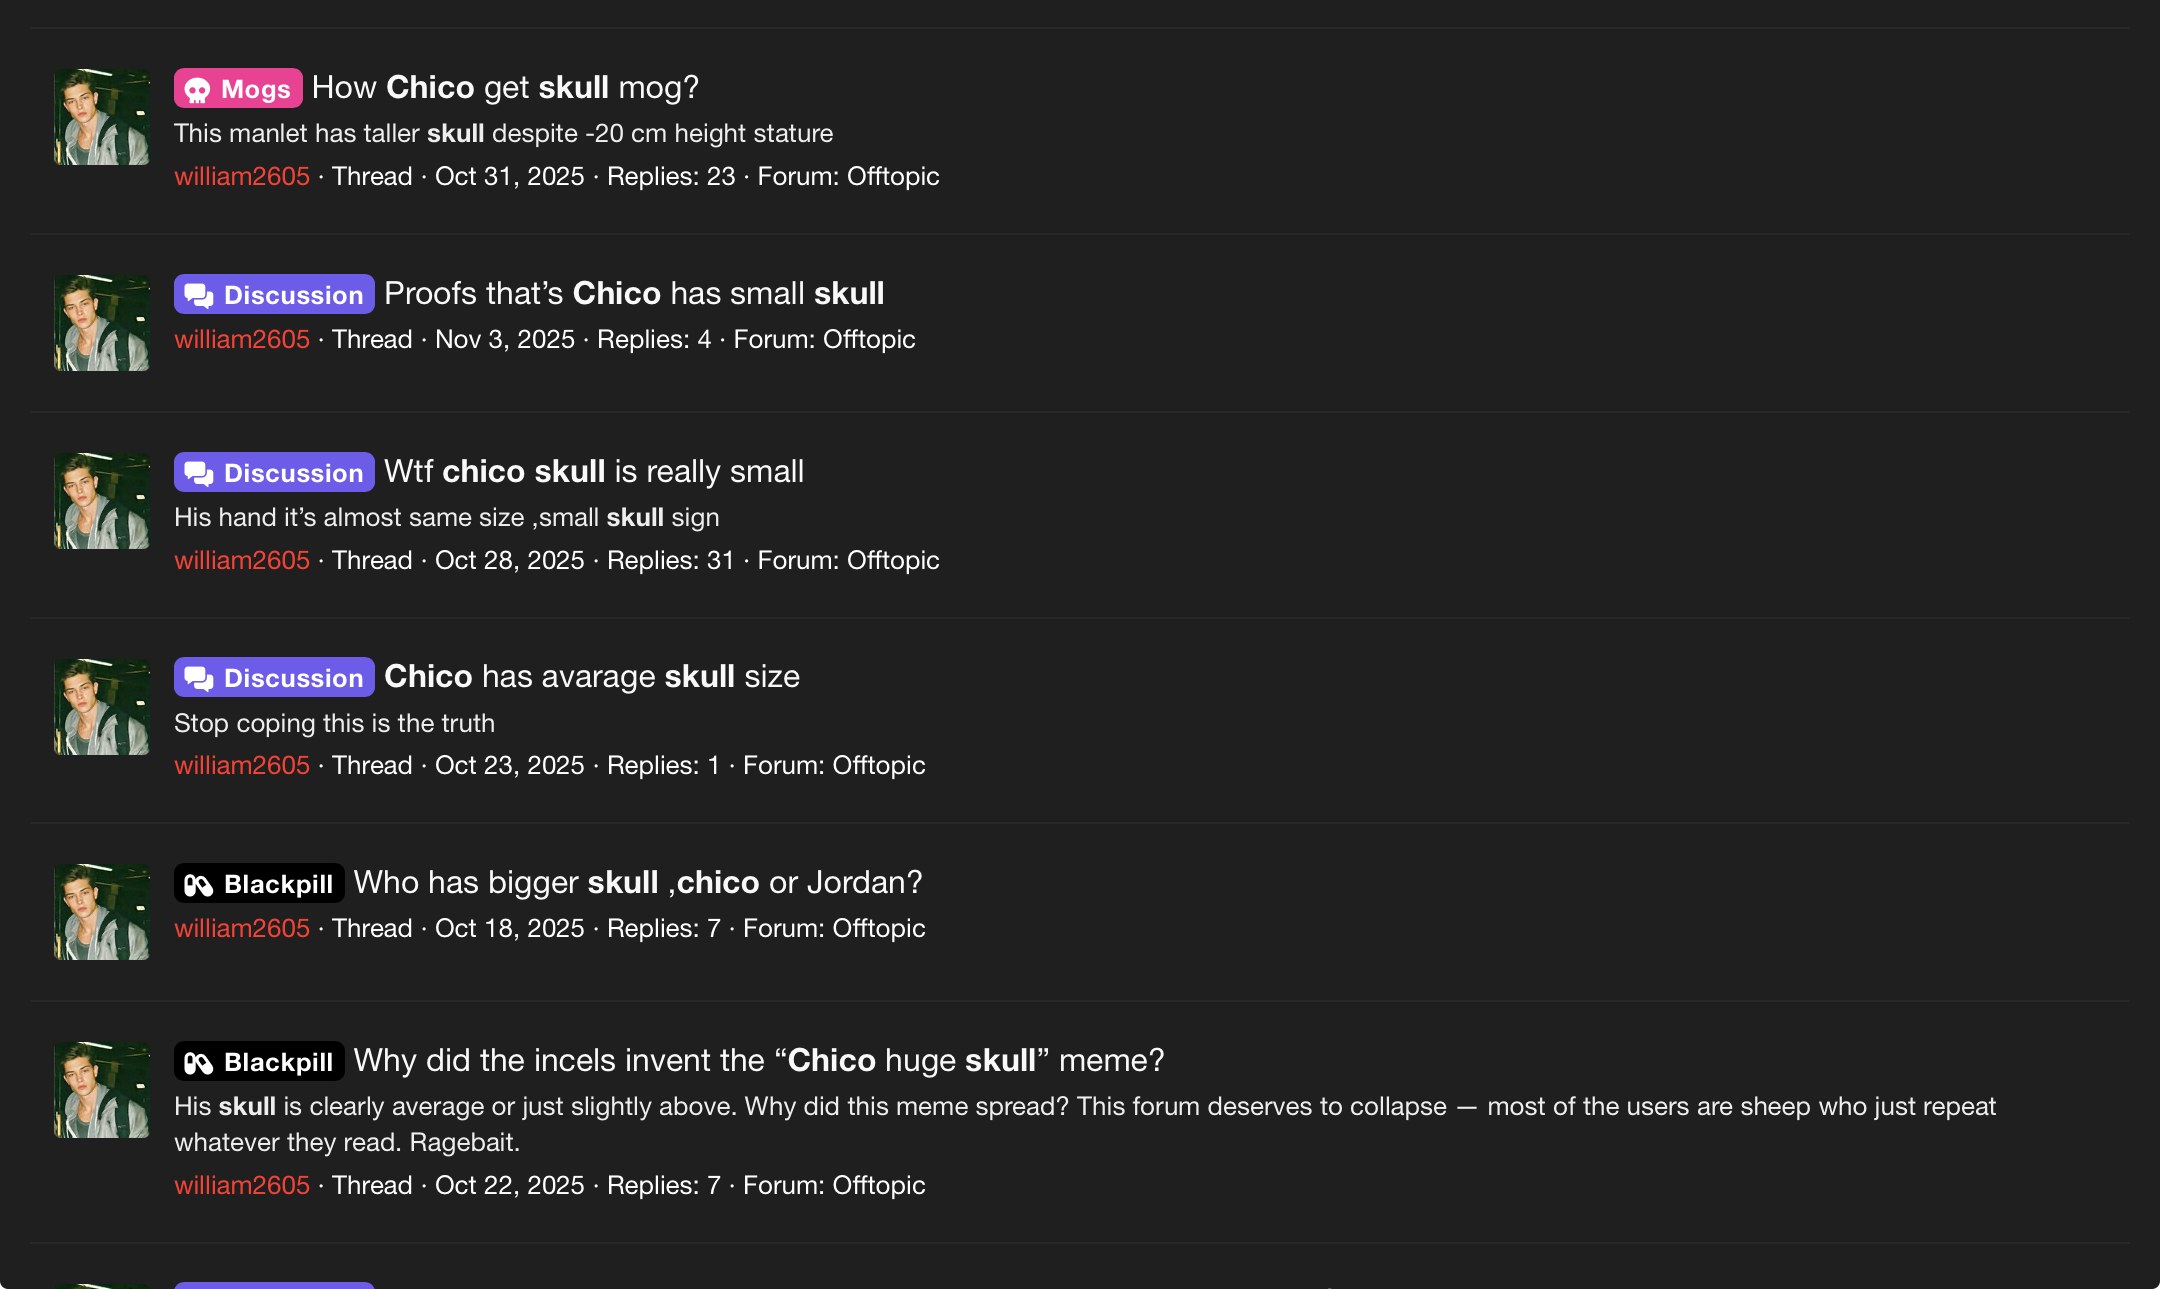Click avatar beside "Chico has avarage skull size" thread
Viewport: 2160px width, 1289px height.
click(102, 707)
